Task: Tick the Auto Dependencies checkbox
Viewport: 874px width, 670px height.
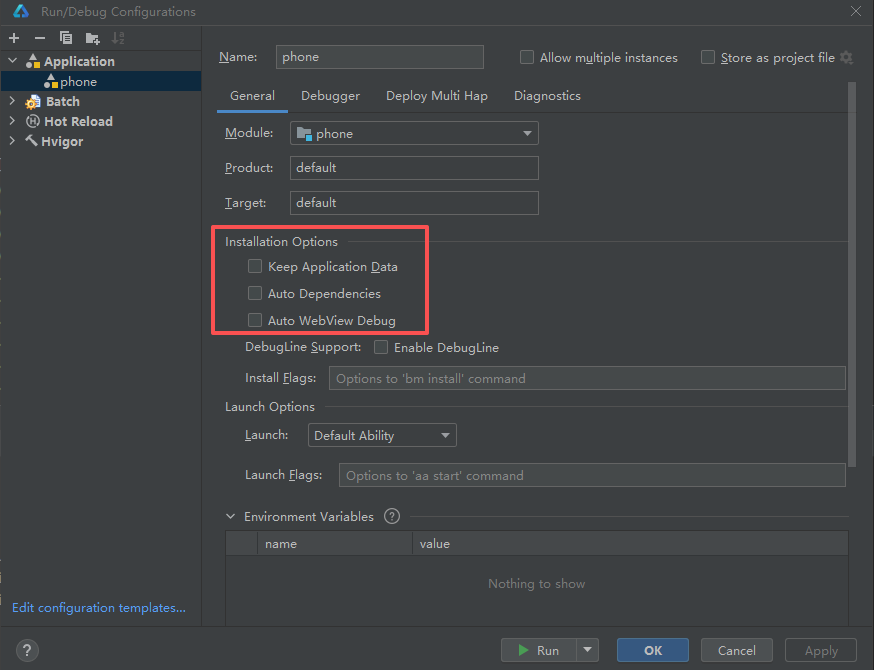Action: point(255,294)
